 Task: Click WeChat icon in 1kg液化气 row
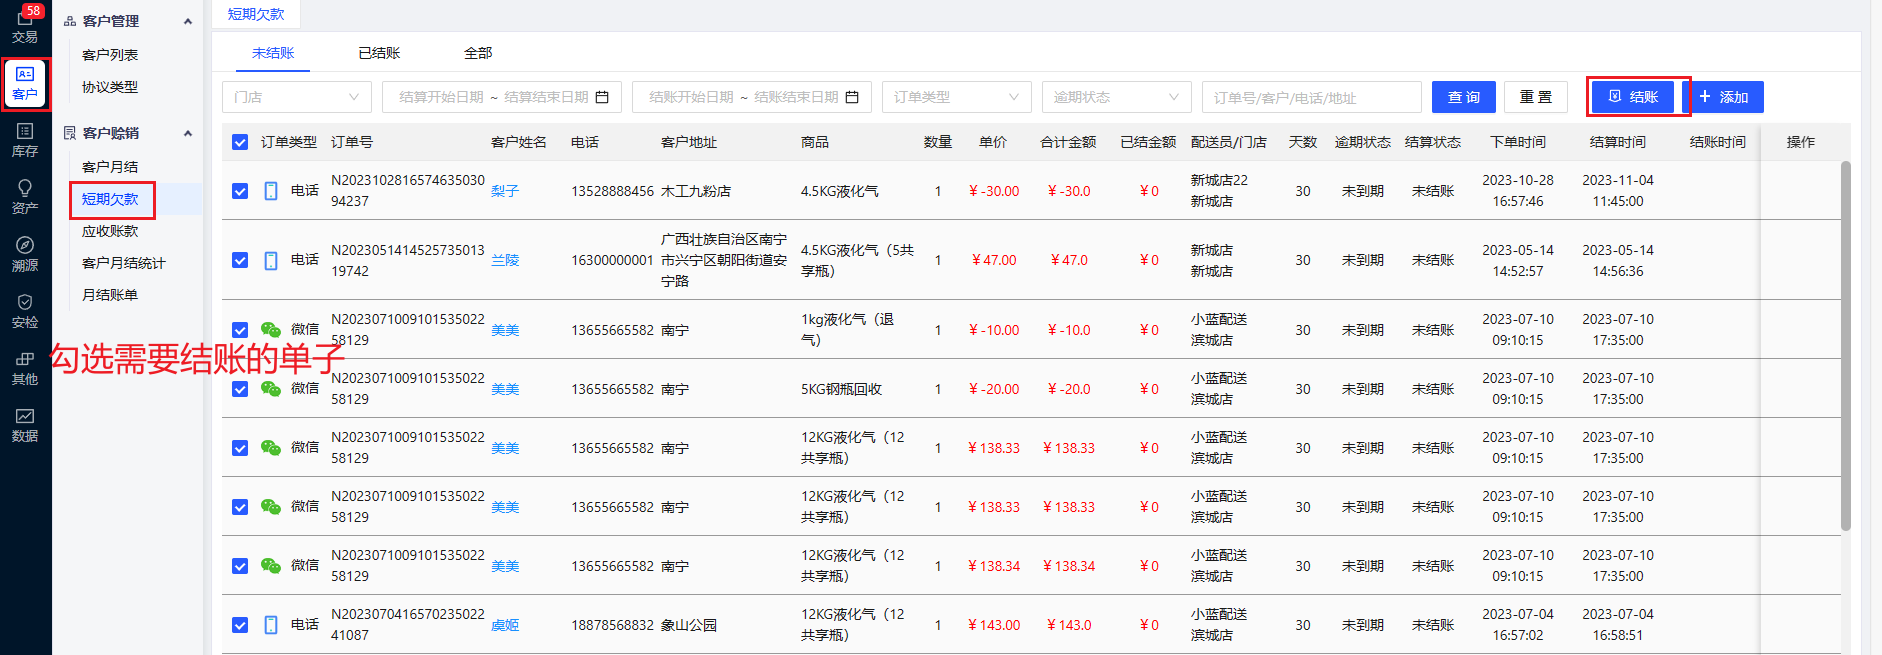tap(271, 330)
